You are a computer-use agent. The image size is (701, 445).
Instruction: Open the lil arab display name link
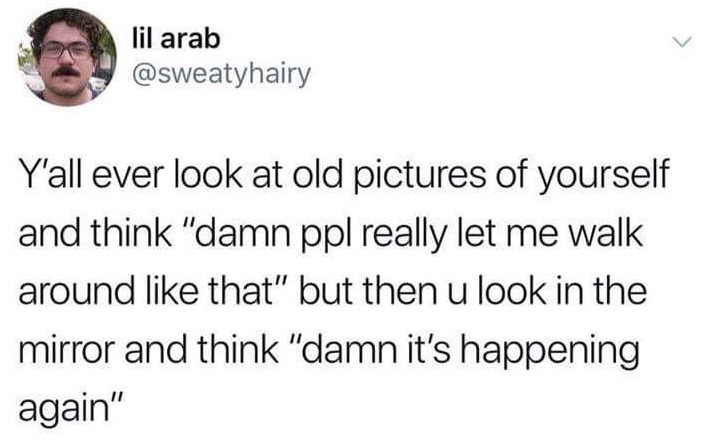176,39
